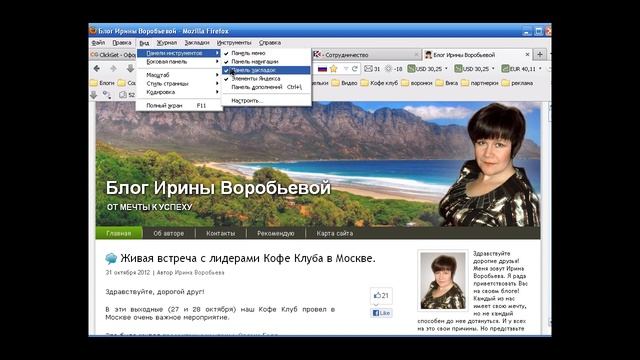Click the browser Back arrow button
Viewport: 640px width, 360px height.
pyautogui.click(x=97, y=69)
